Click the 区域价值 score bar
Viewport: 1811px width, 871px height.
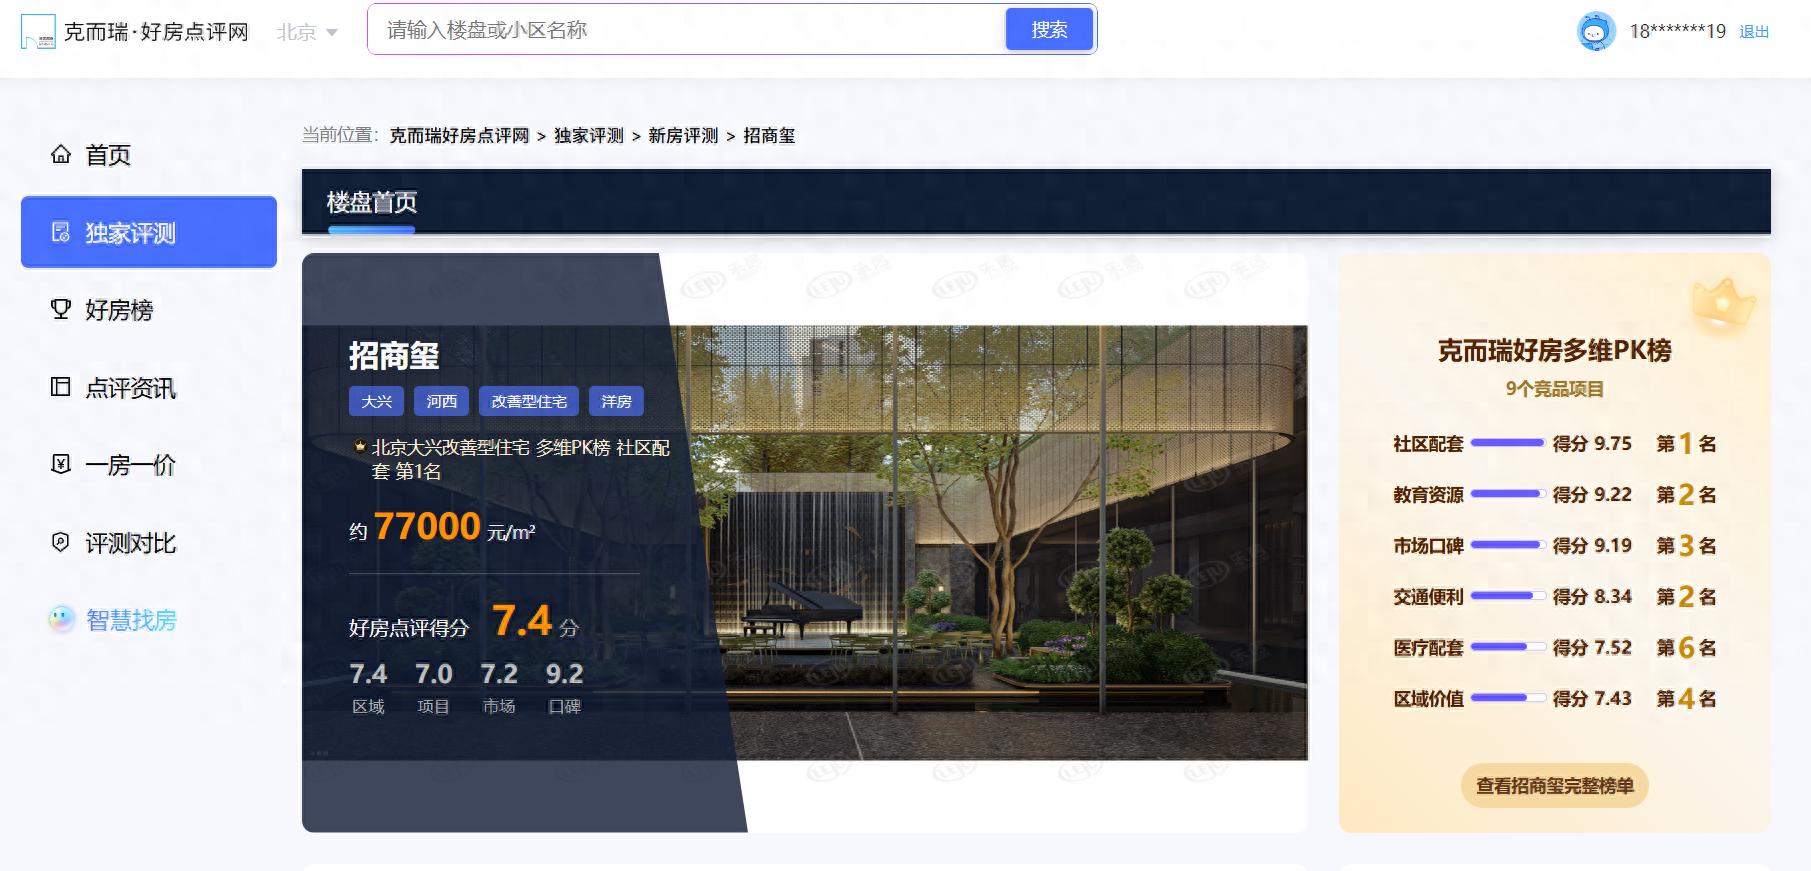(1507, 698)
